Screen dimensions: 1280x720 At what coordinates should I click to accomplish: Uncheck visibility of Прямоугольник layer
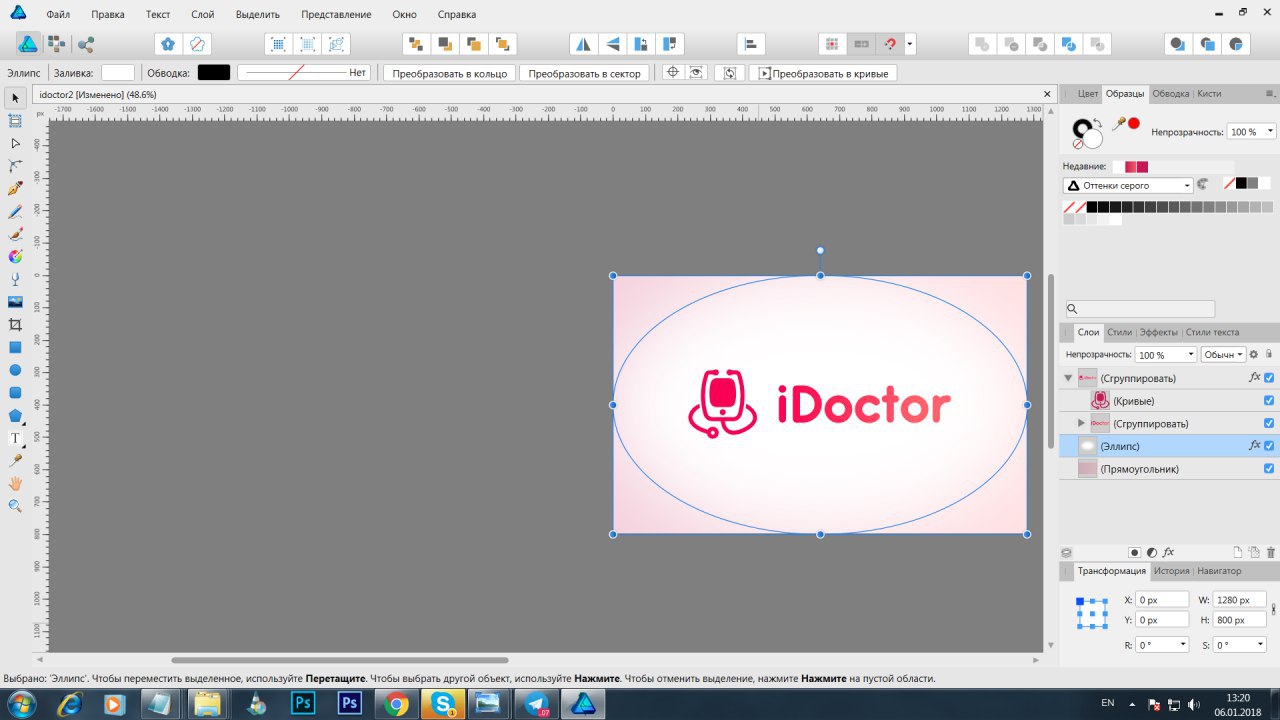tap(1269, 469)
